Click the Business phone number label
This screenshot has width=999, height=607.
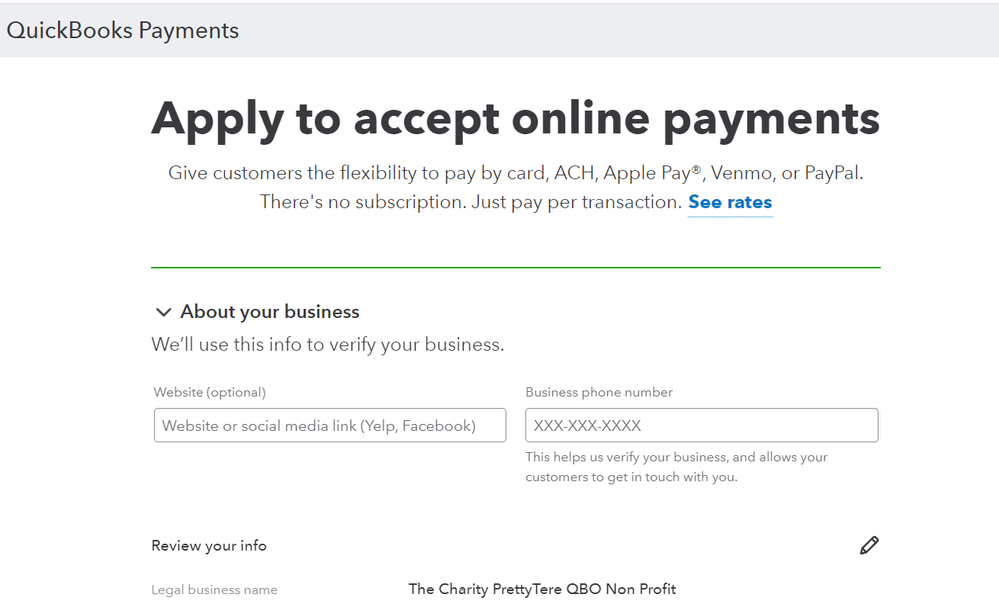coord(599,392)
